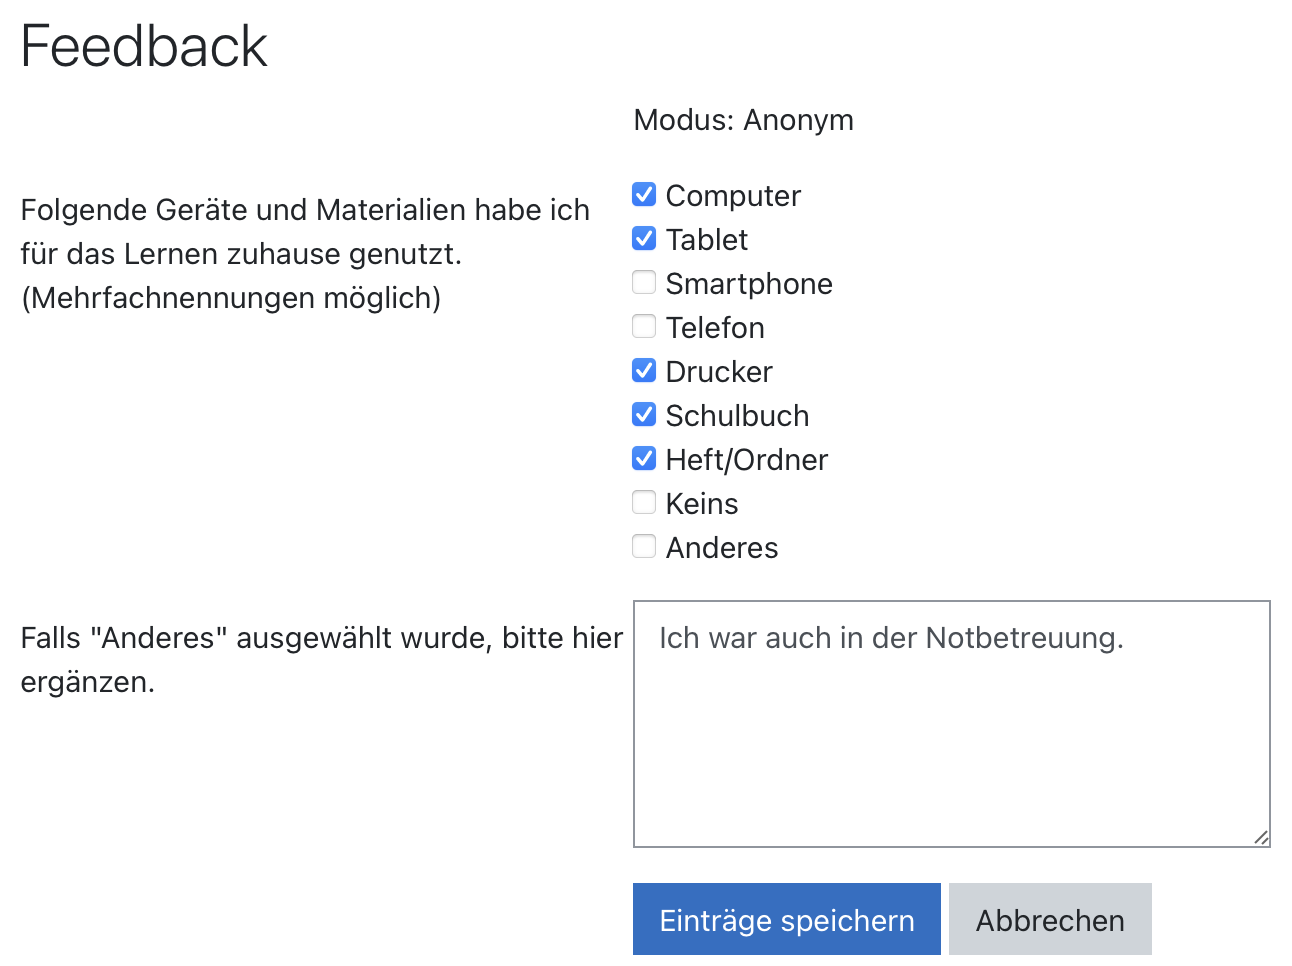Click the text area resize handle
This screenshot has height=966, width=1292.
tap(1261, 838)
